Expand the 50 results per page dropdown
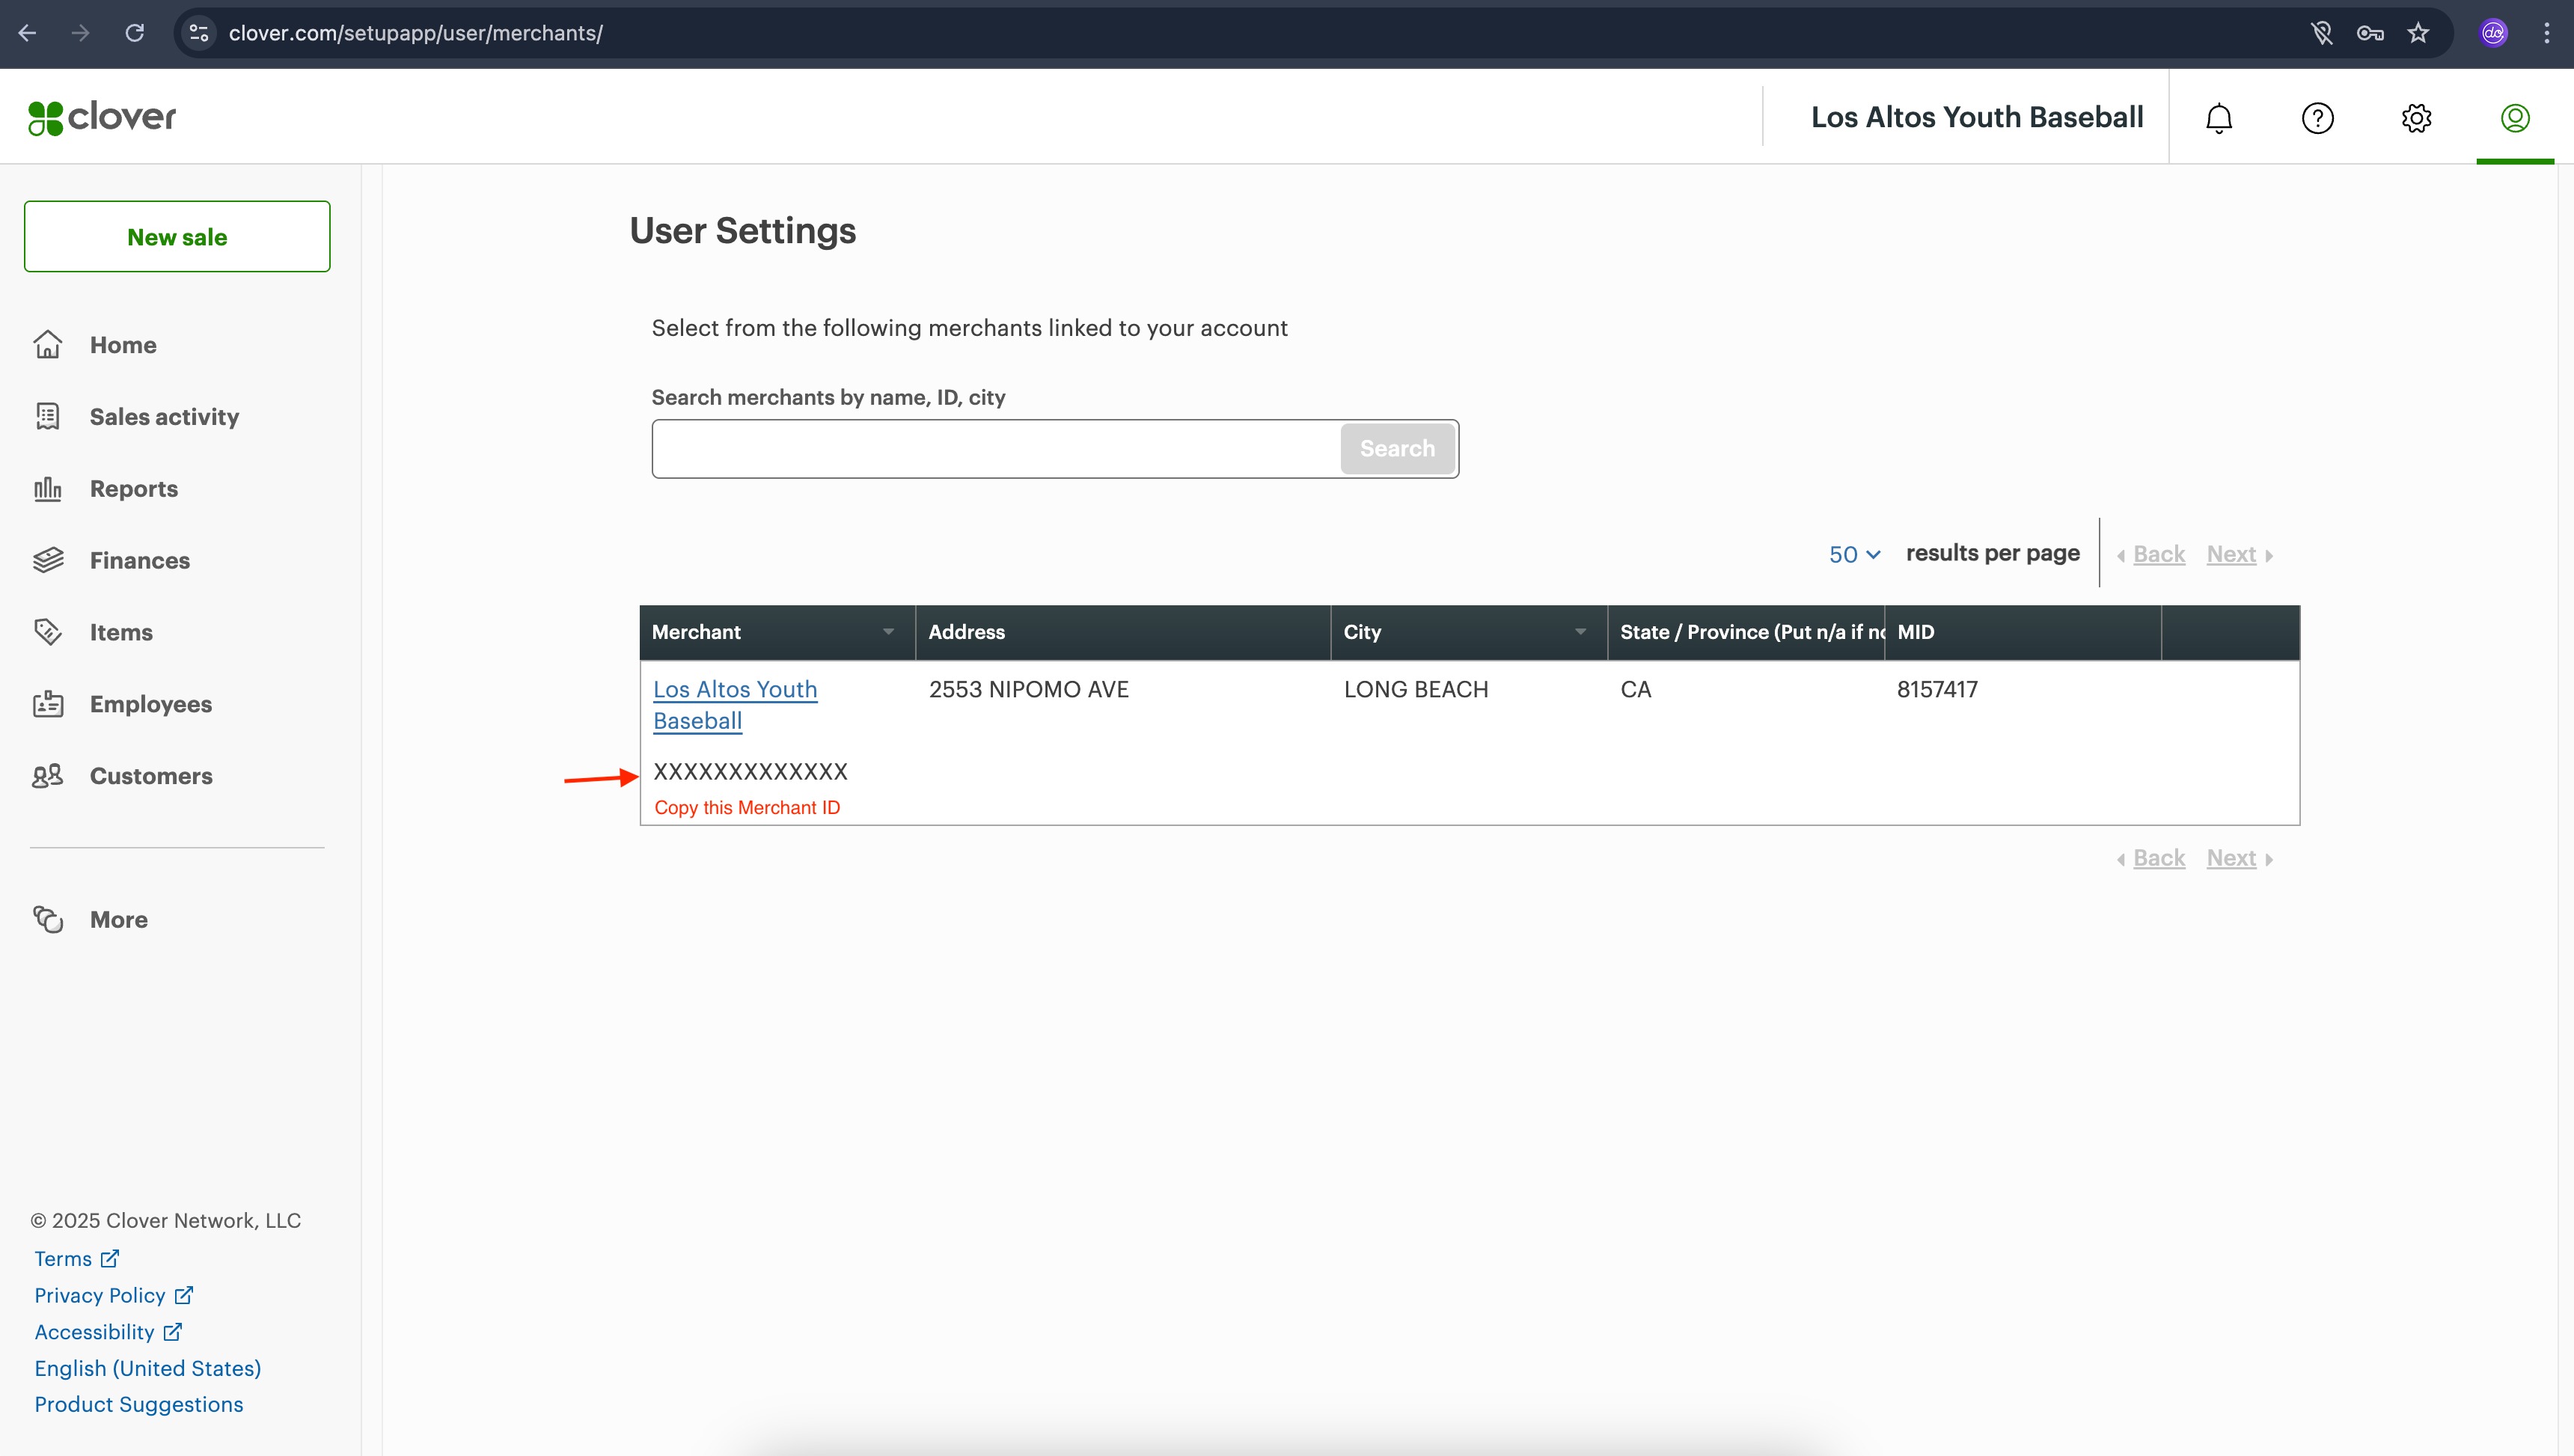Viewport: 2574px width, 1456px height. click(1854, 554)
